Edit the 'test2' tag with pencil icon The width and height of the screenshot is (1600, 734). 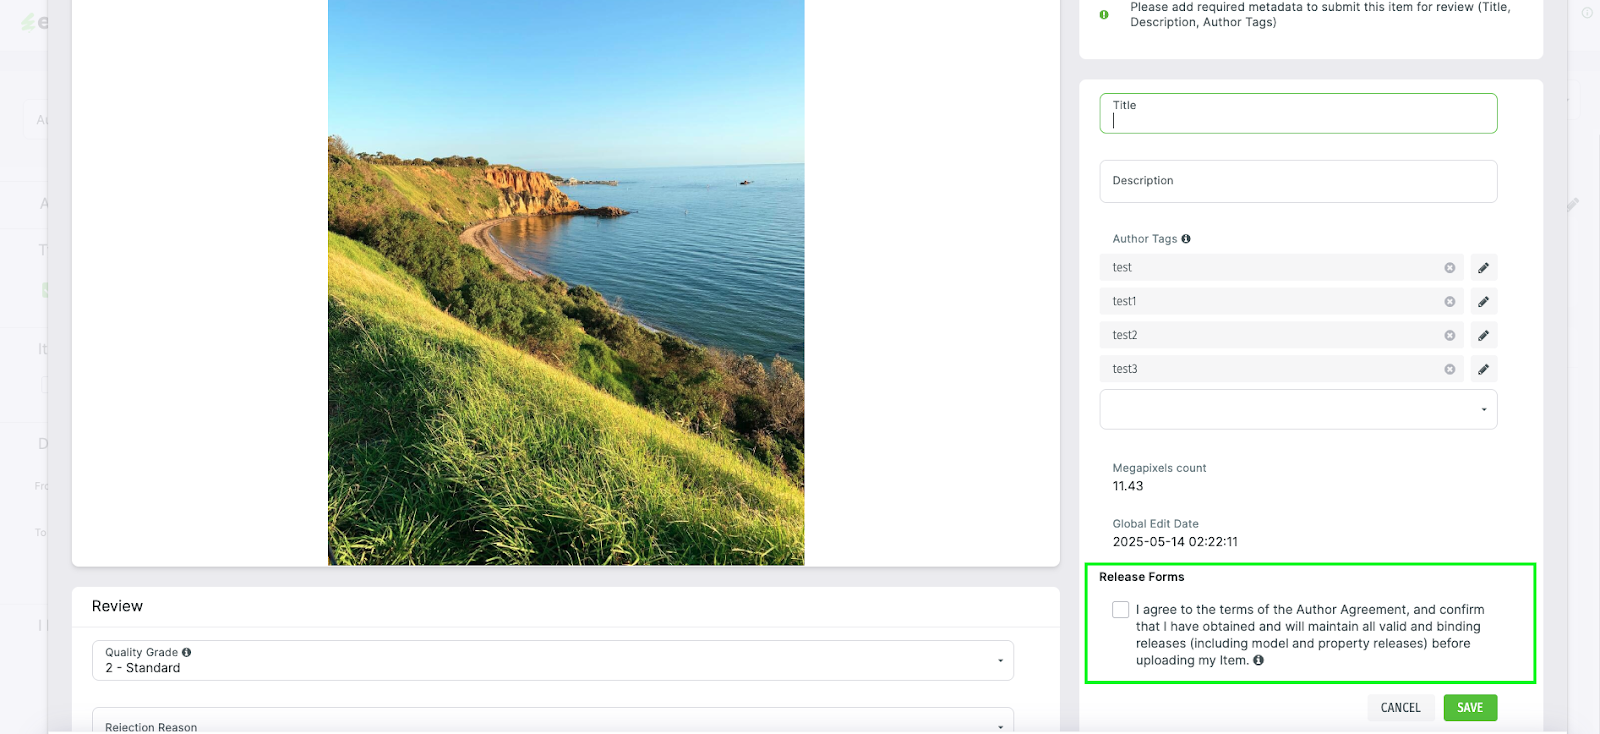[x=1483, y=336]
